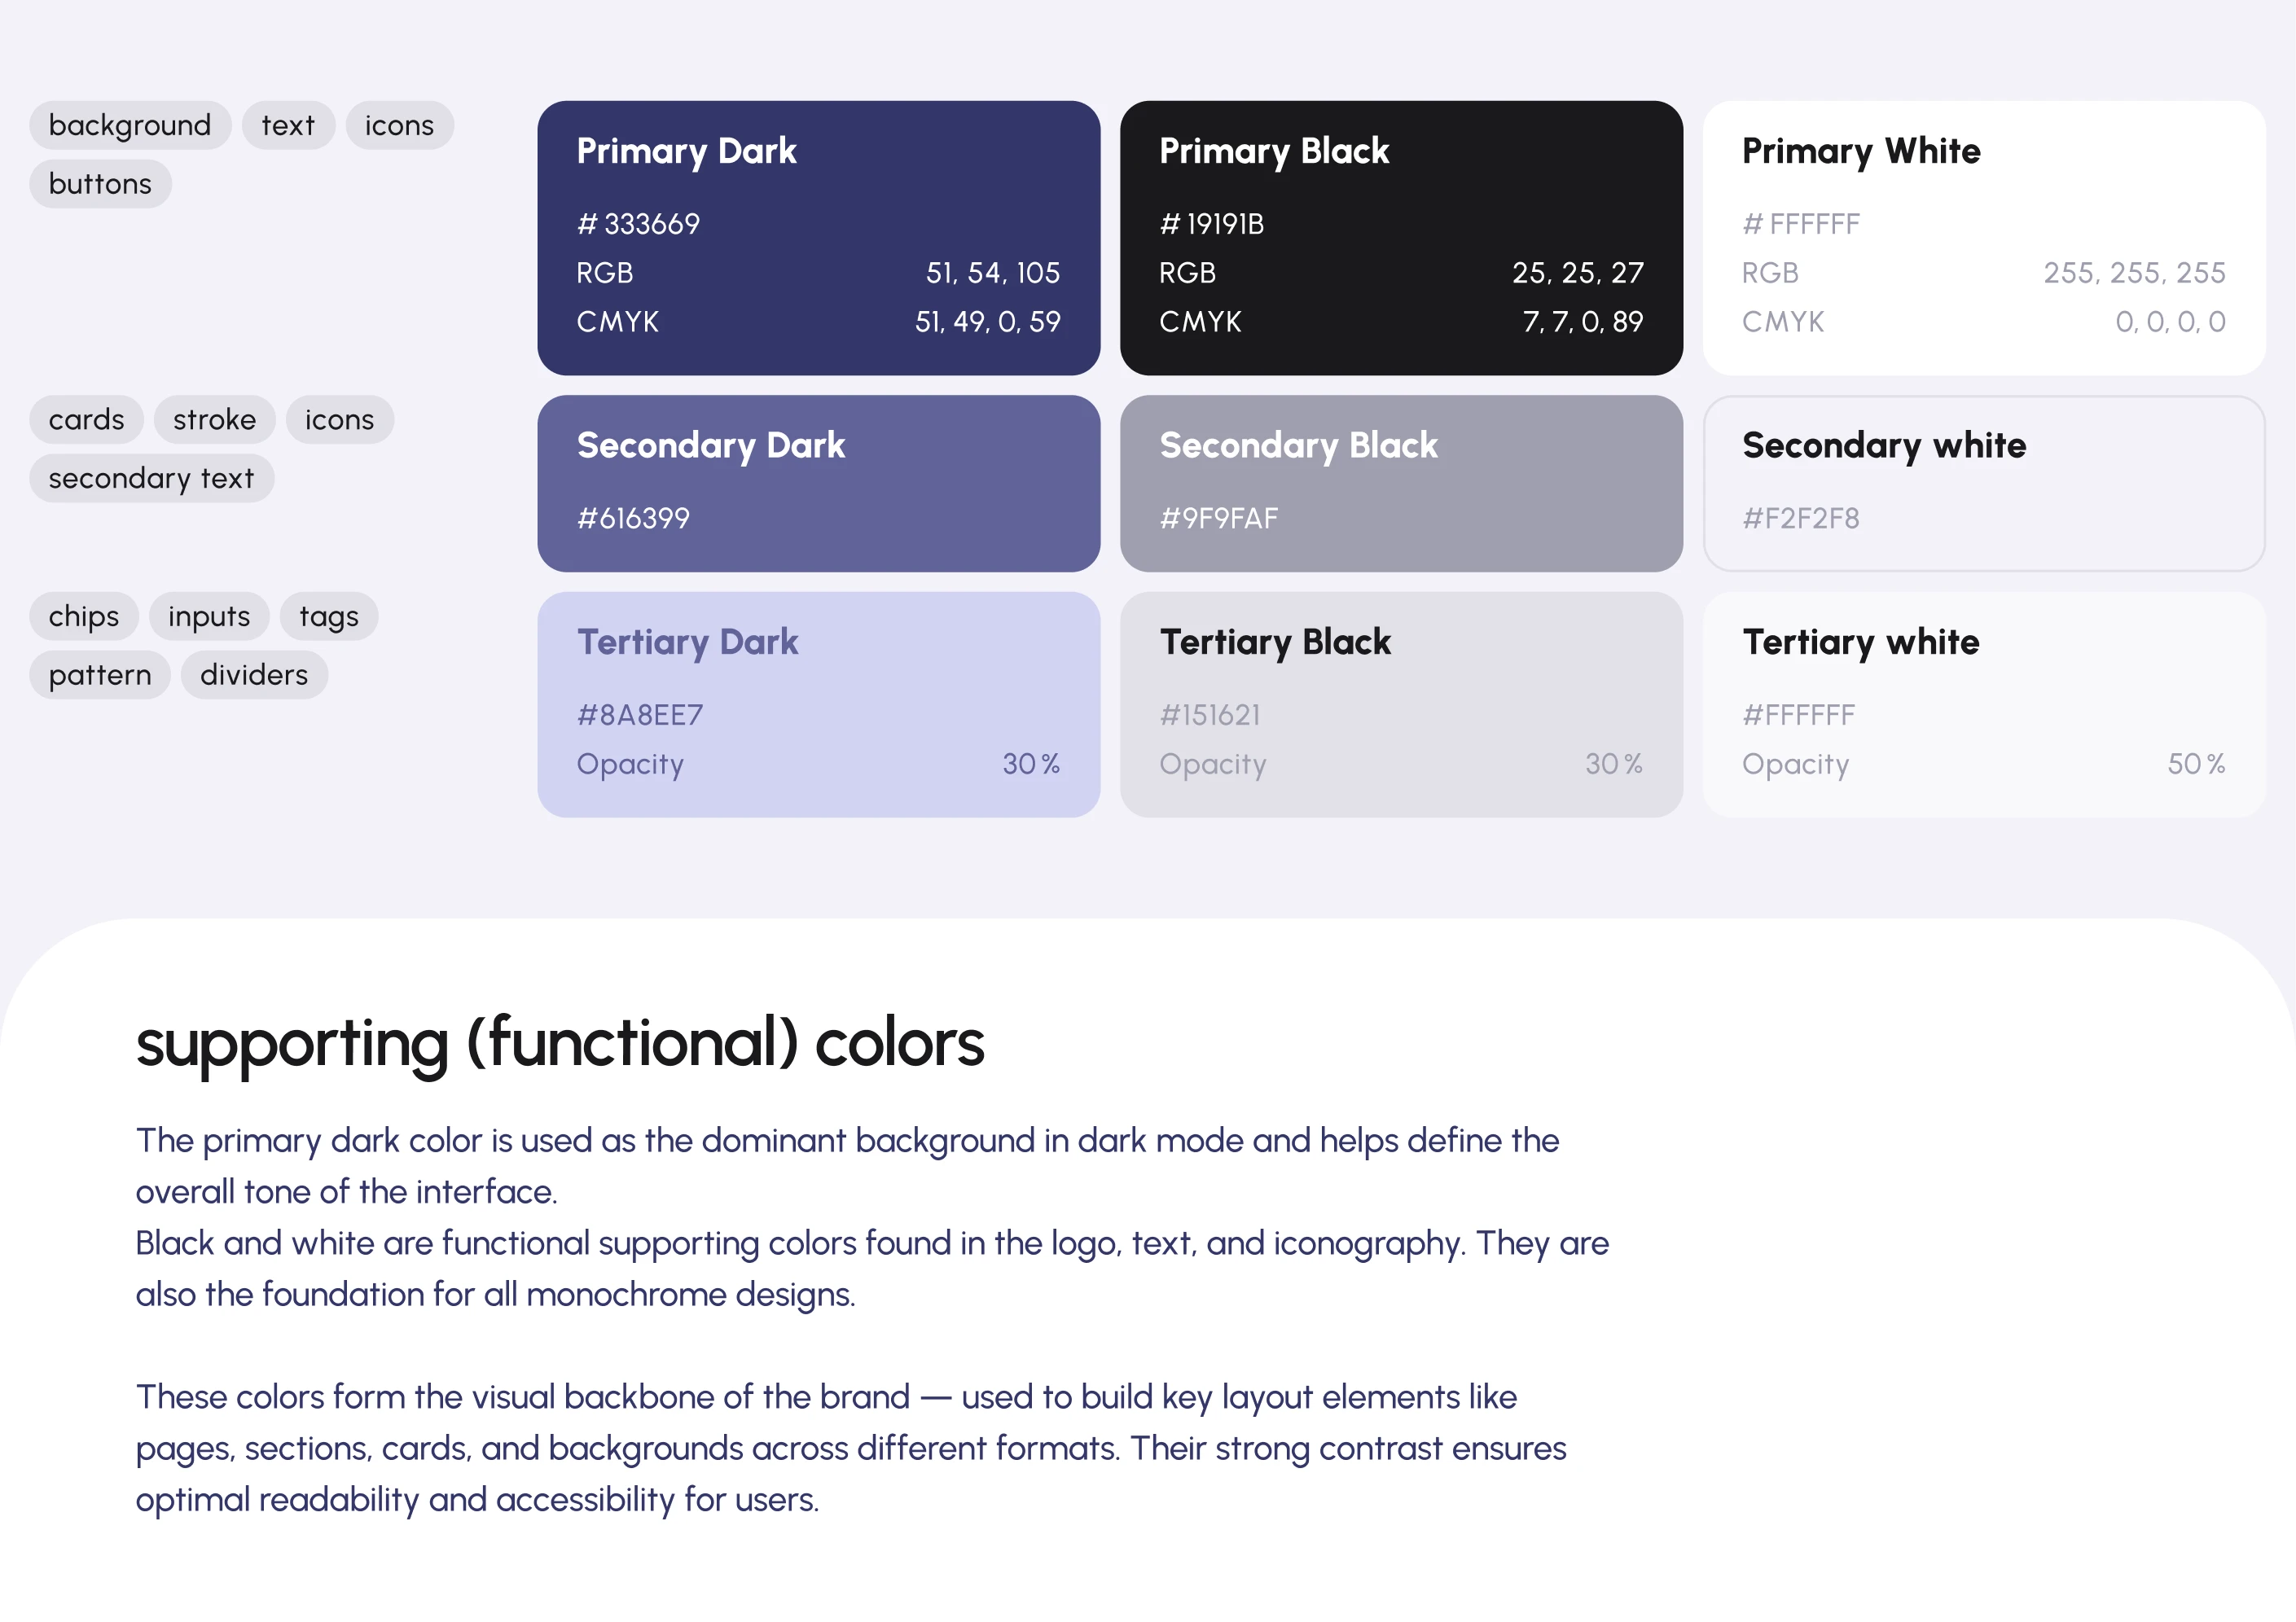
Task: Click the "buttons" tag chip
Action: point(100,184)
